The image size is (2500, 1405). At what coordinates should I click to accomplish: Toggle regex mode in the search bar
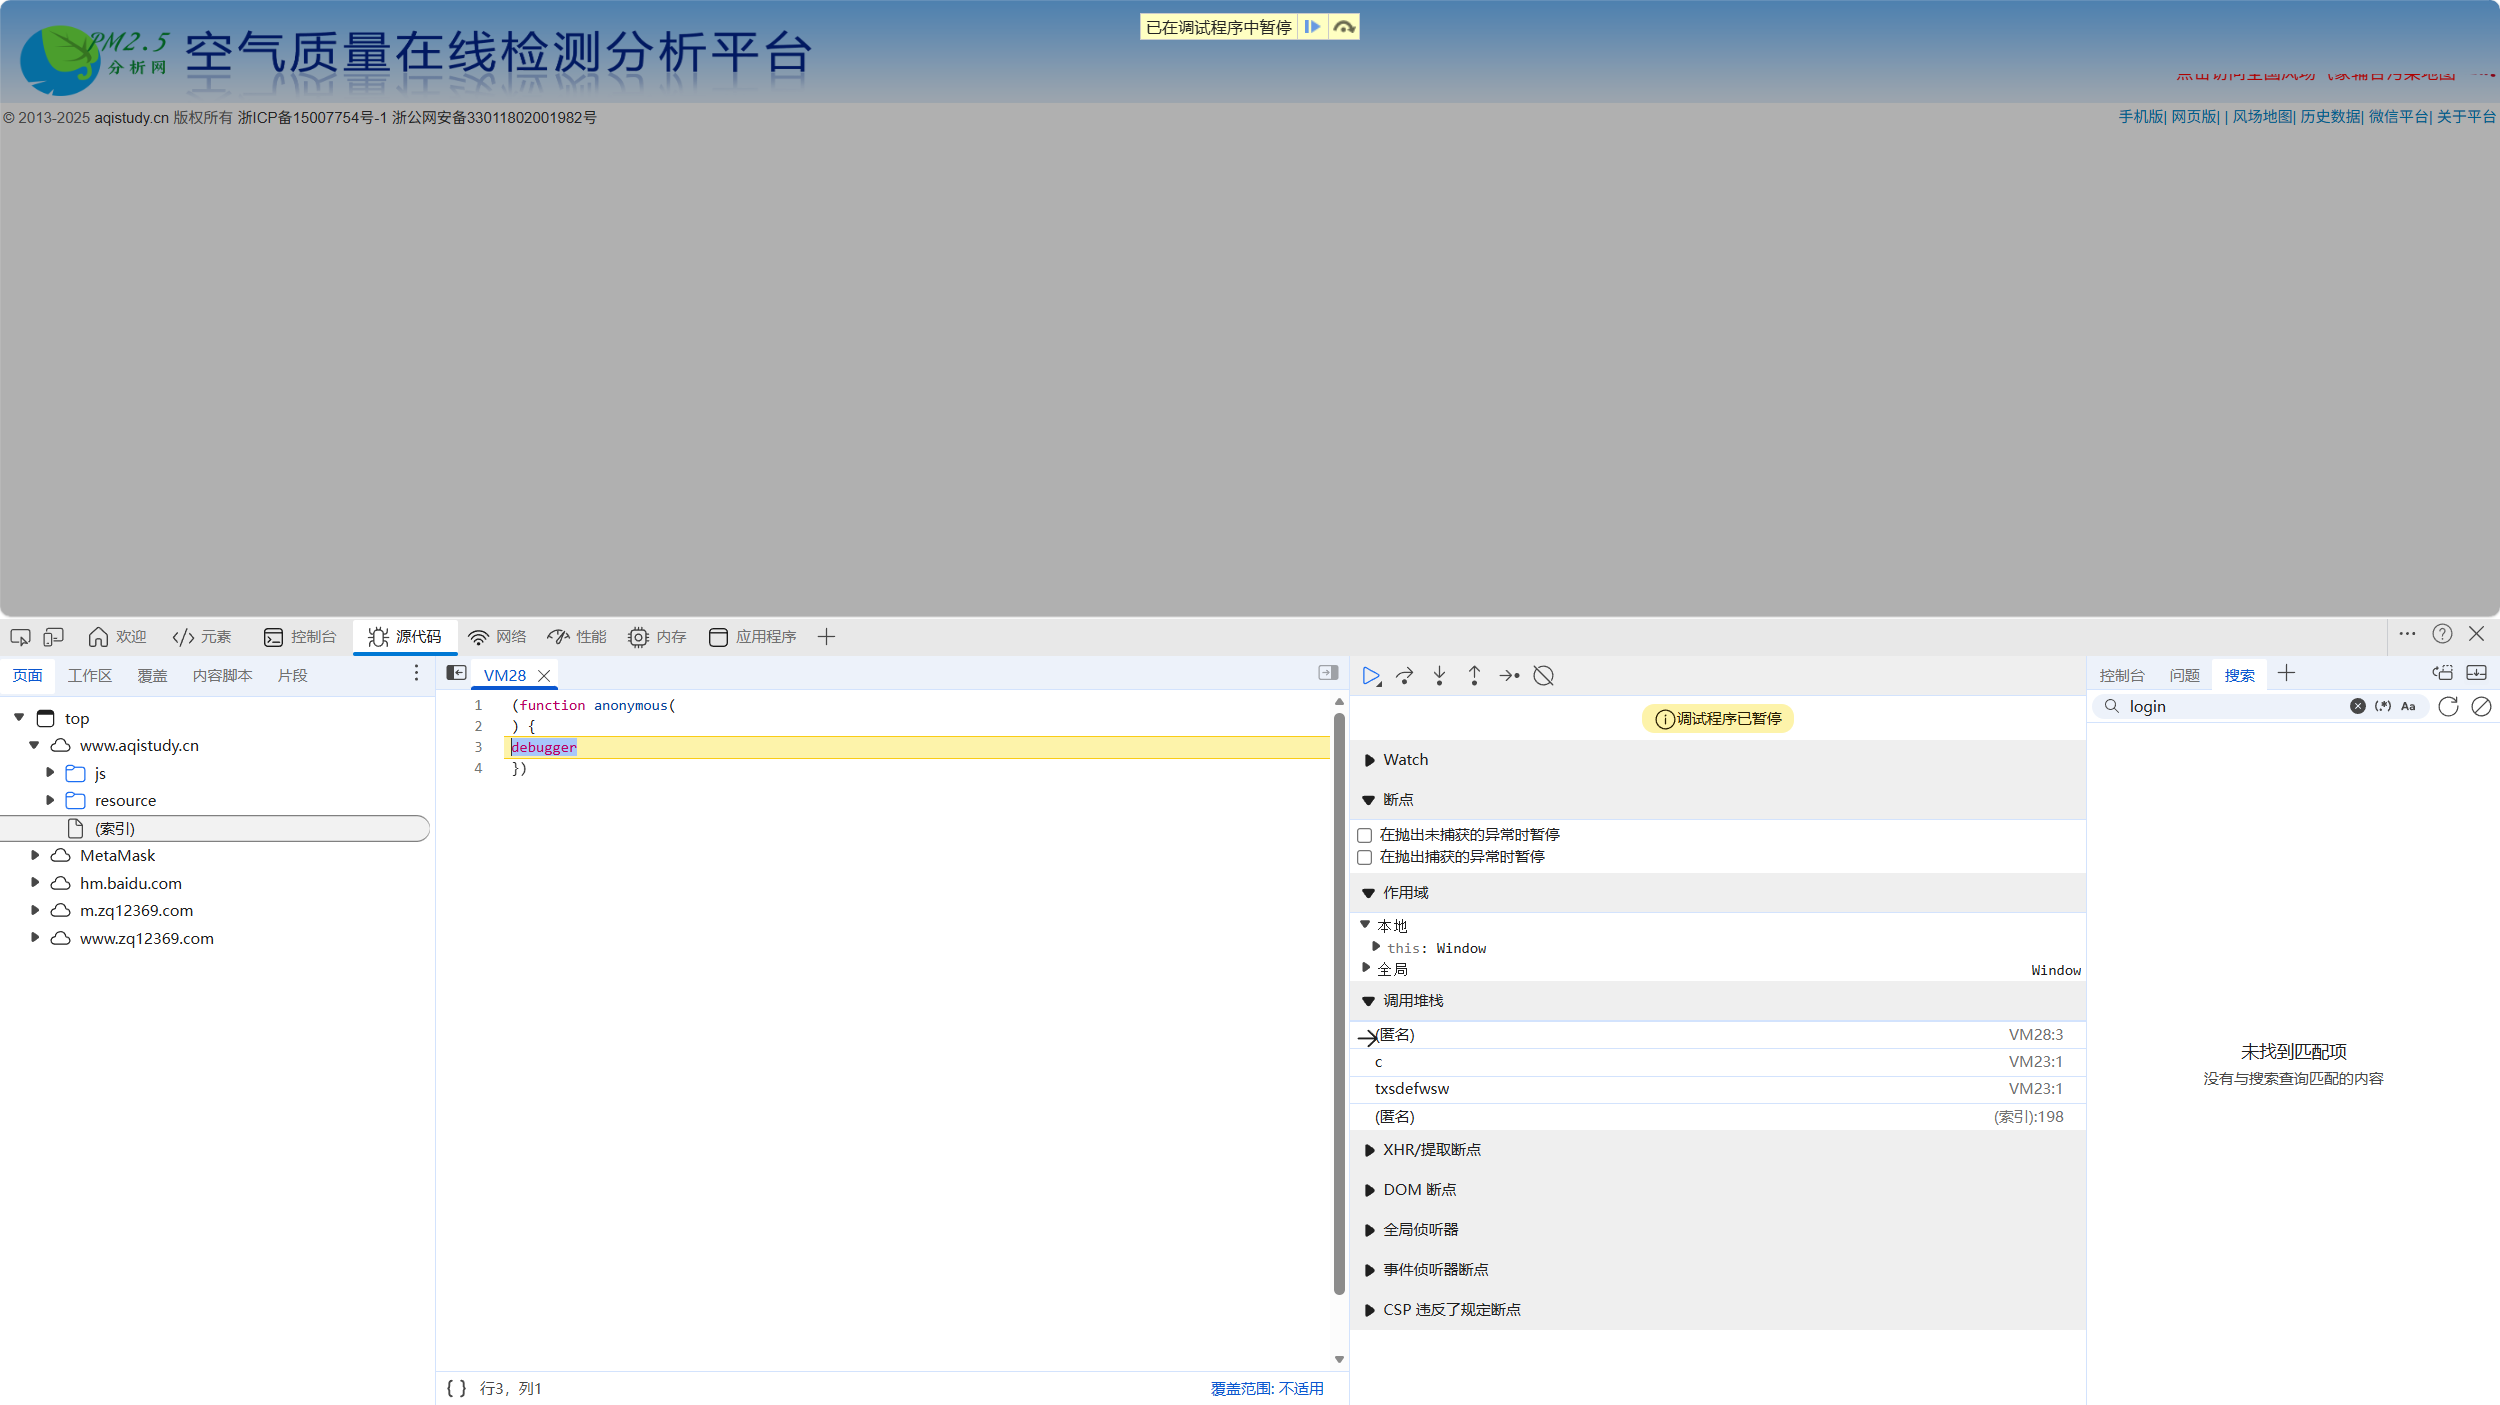(x=2382, y=706)
